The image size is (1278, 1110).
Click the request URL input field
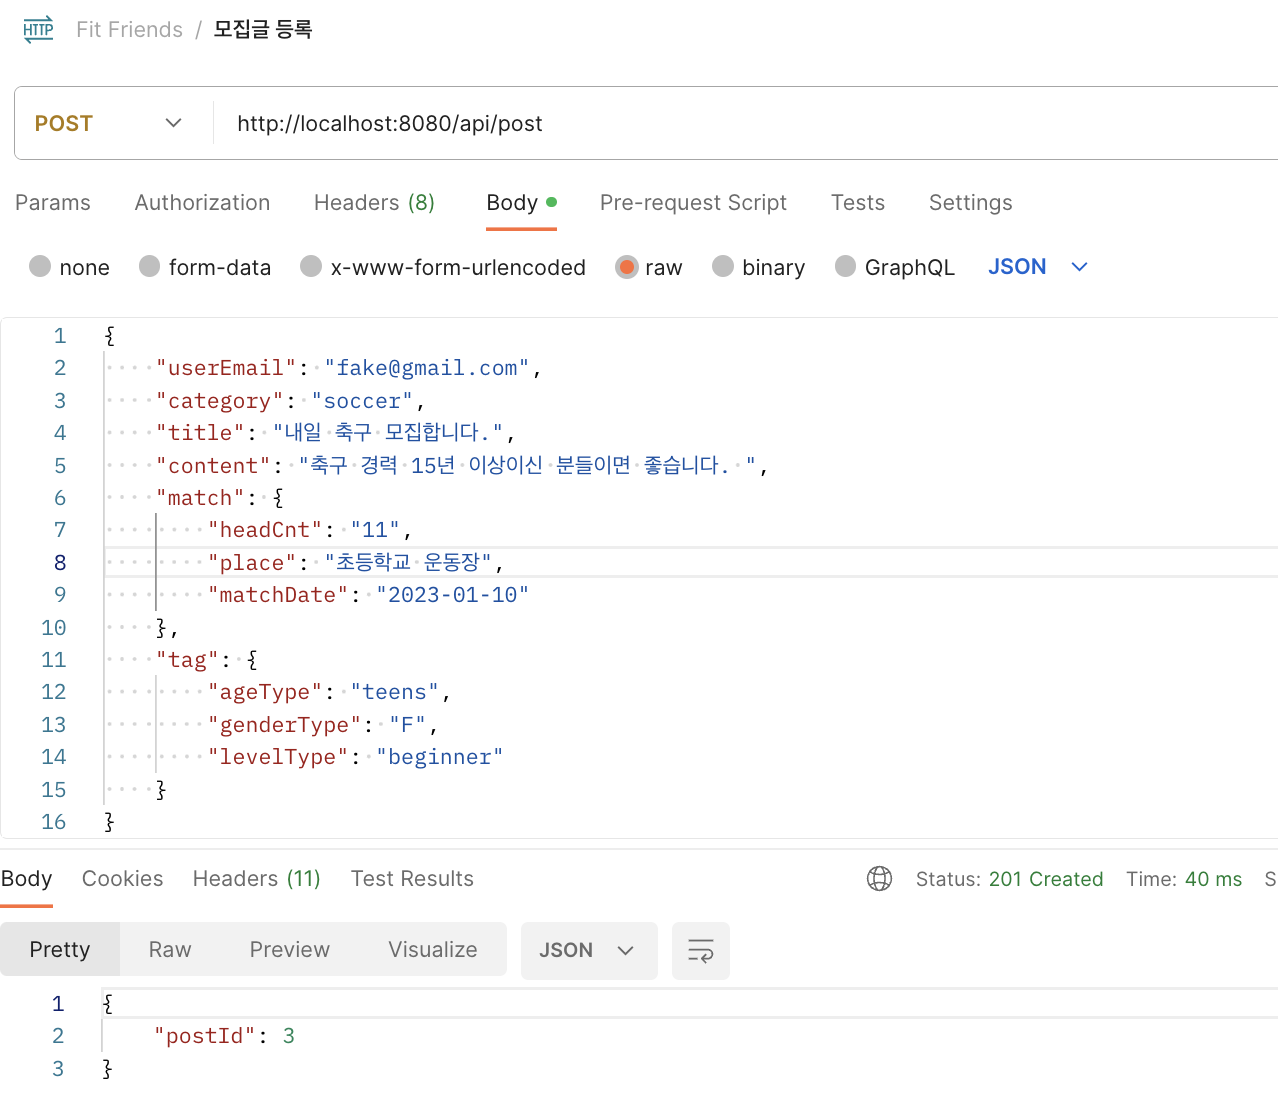700,123
